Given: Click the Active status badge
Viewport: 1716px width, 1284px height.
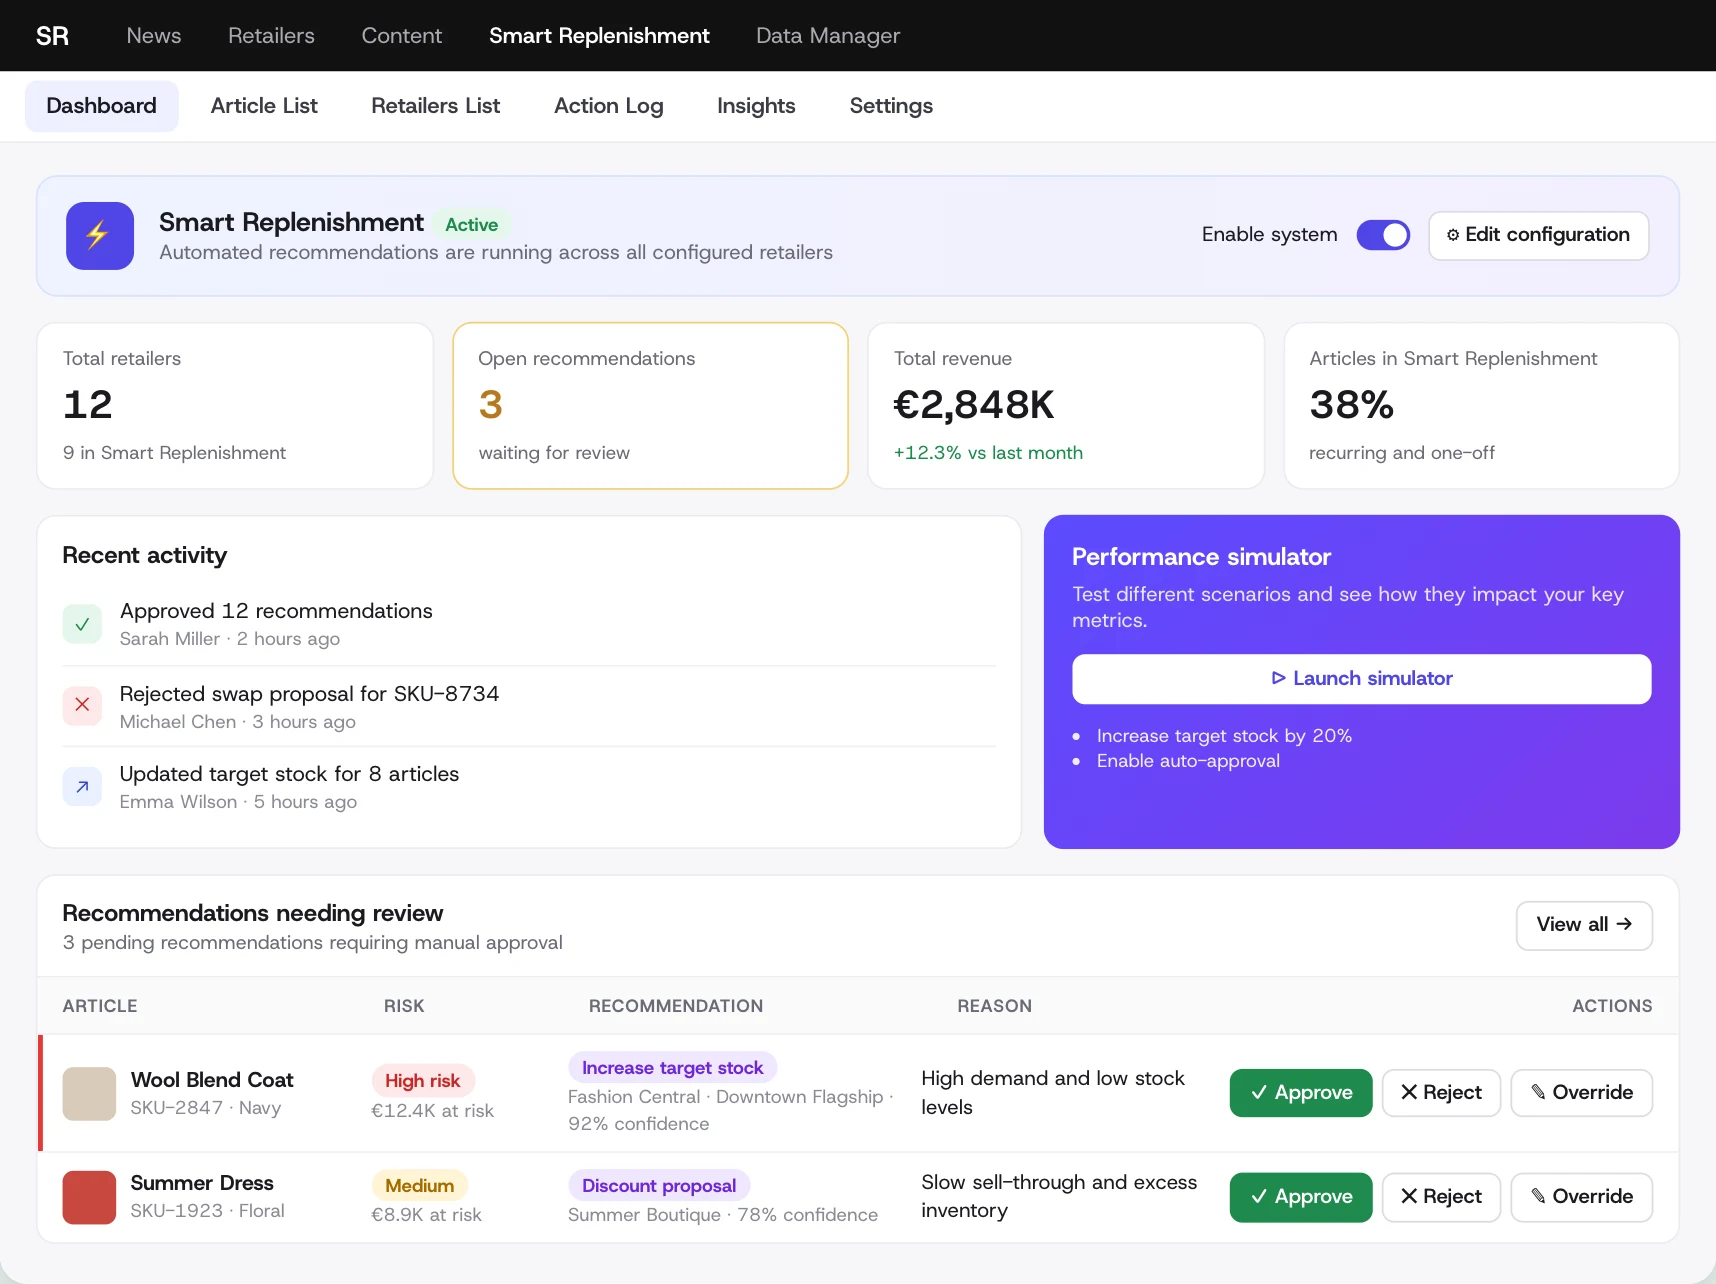Looking at the screenshot, I should point(472,225).
